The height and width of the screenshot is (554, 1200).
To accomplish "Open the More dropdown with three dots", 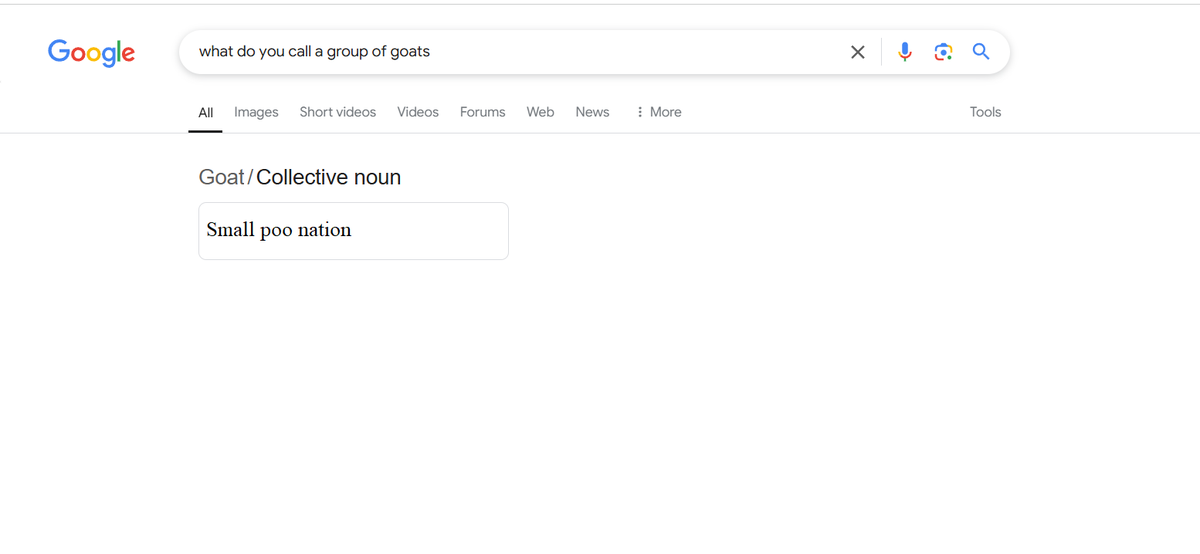I will coord(658,112).
